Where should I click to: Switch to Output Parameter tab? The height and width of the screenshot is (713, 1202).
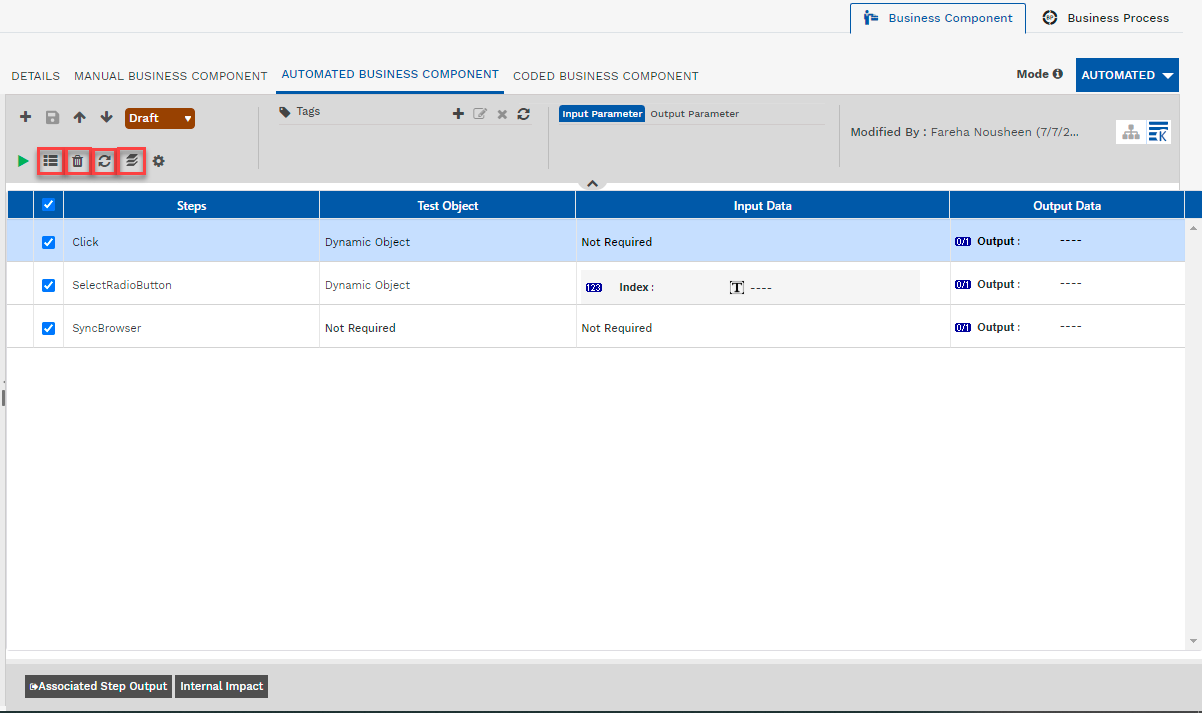(x=694, y=114)
